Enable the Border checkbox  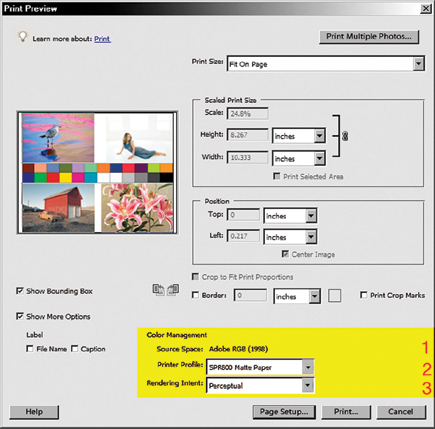pos(195,295)
